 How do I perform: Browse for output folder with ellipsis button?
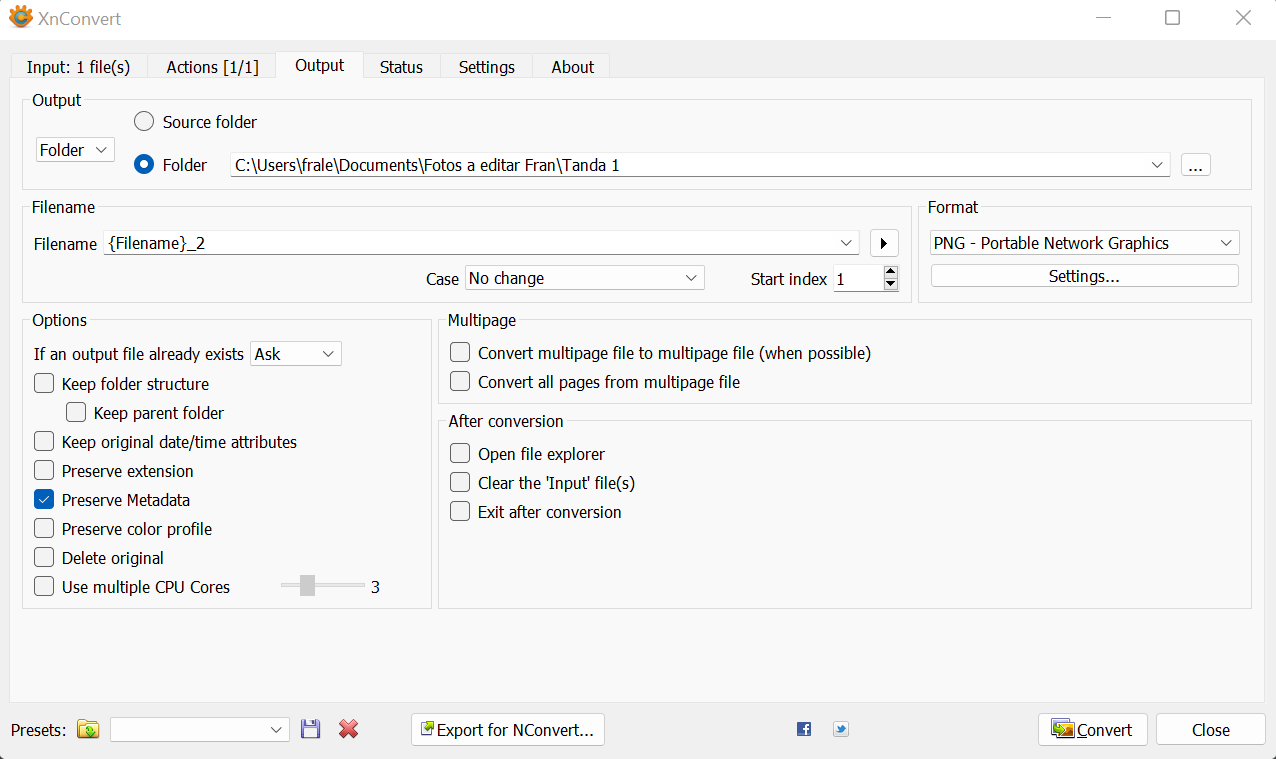coord(1195,165)
